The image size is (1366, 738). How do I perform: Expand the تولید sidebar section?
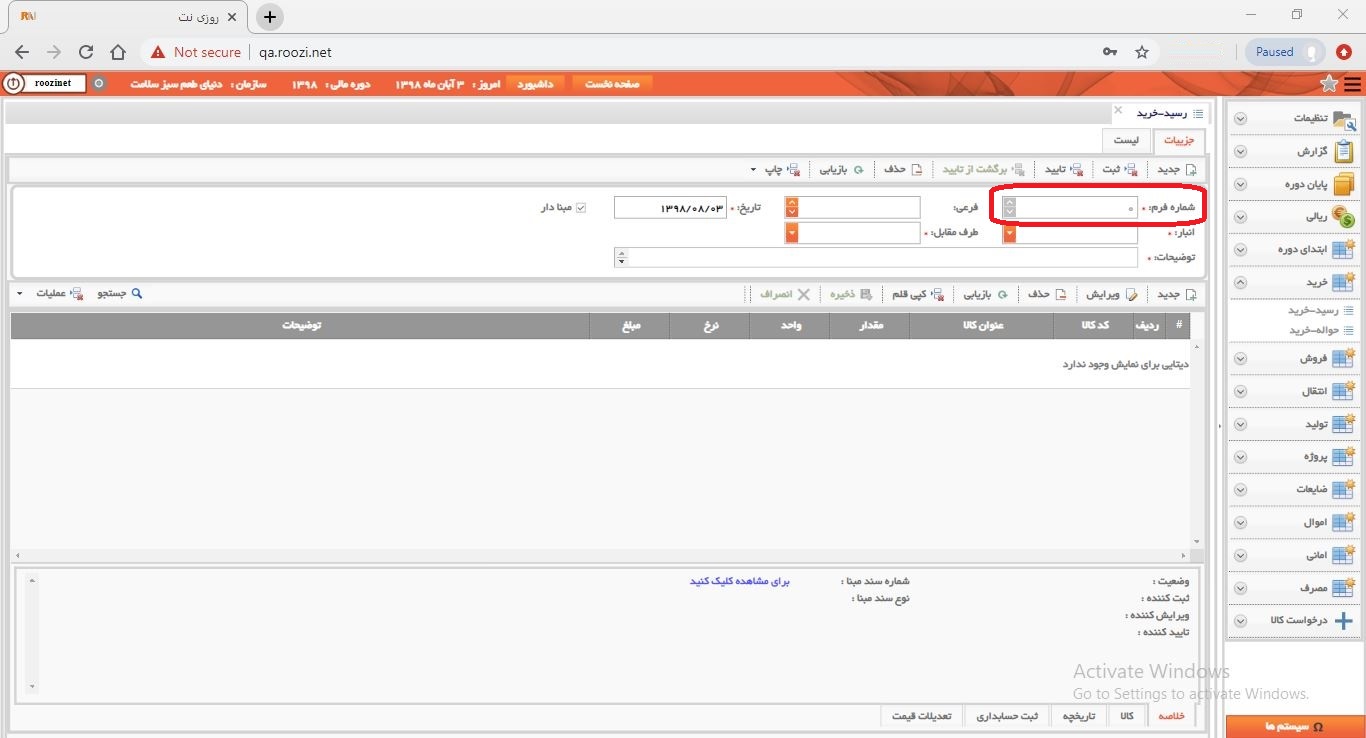point(1240,424)
